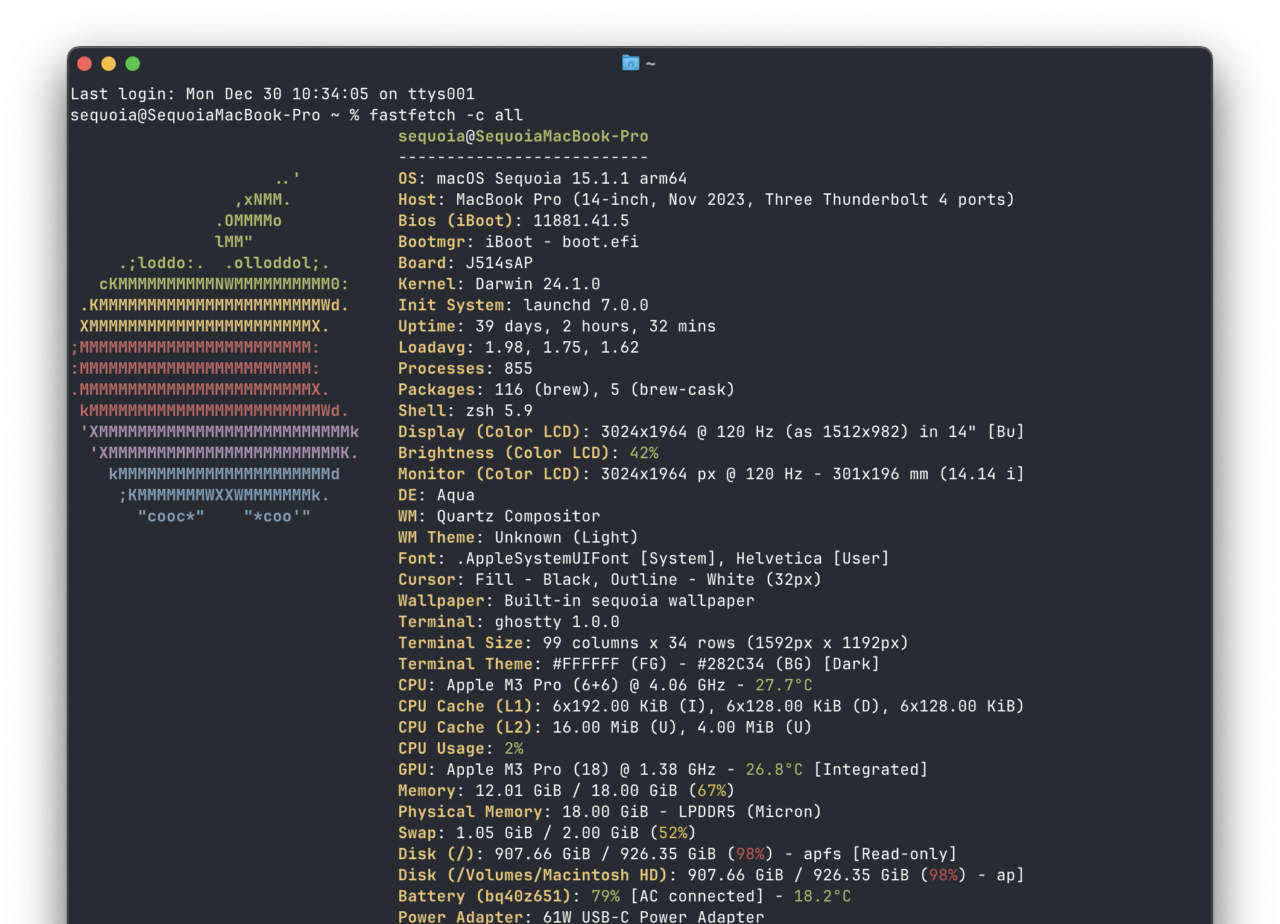The height and width of the screenshot is (924, 1280).
Task: Click the 'fastfetch -c all' command text
Action: 446,115
